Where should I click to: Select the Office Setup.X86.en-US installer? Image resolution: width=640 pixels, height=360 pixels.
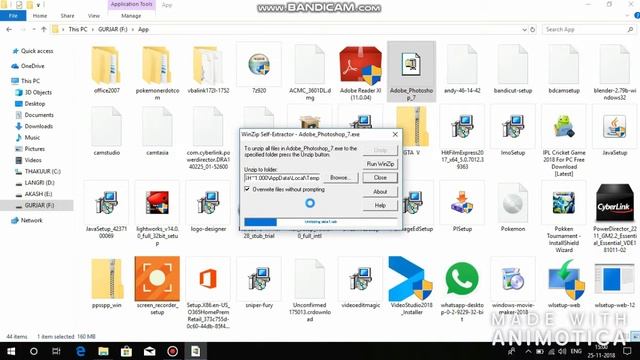pyautogui.click(x=208, y=294)
